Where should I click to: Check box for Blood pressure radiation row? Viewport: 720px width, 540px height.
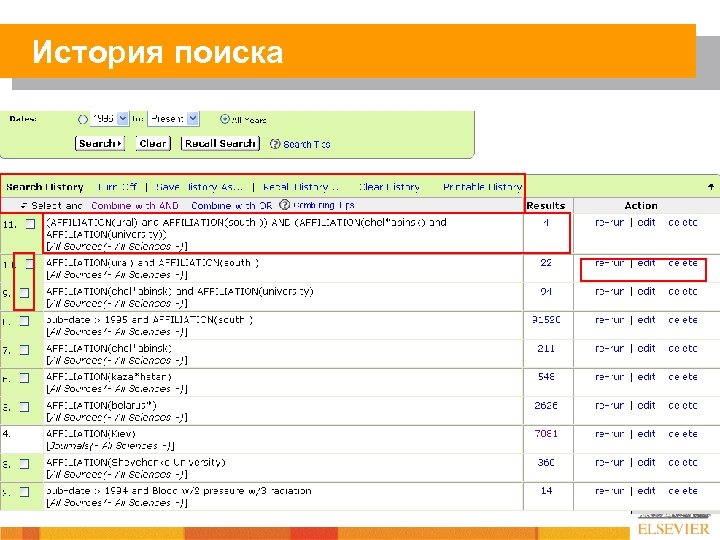point(24,492)
